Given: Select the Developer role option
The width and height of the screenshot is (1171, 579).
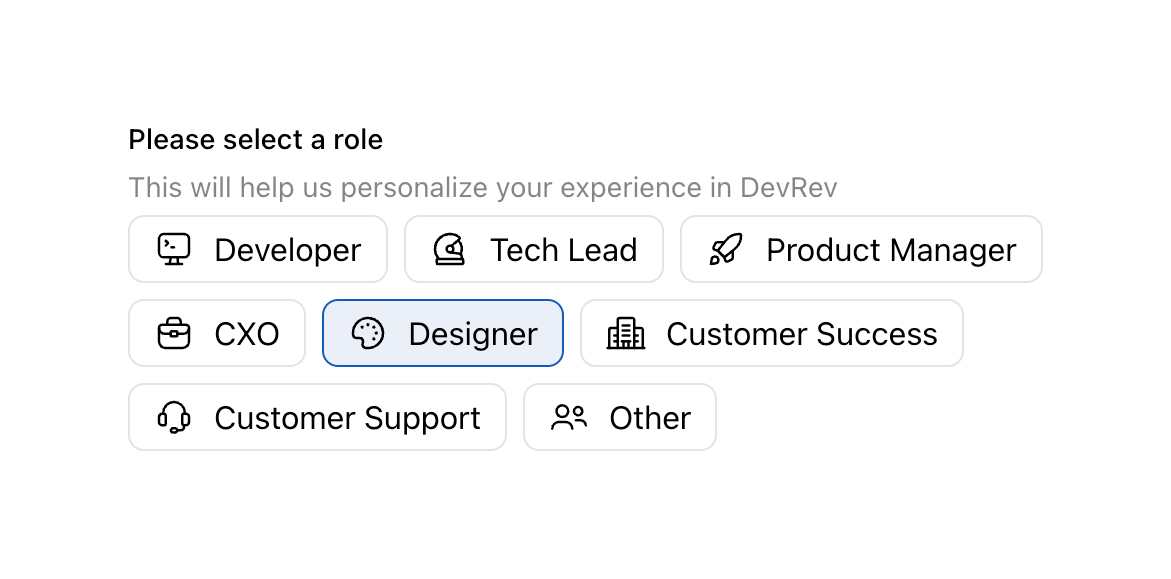Looking at the screenshot, I should tap(258, 249).
